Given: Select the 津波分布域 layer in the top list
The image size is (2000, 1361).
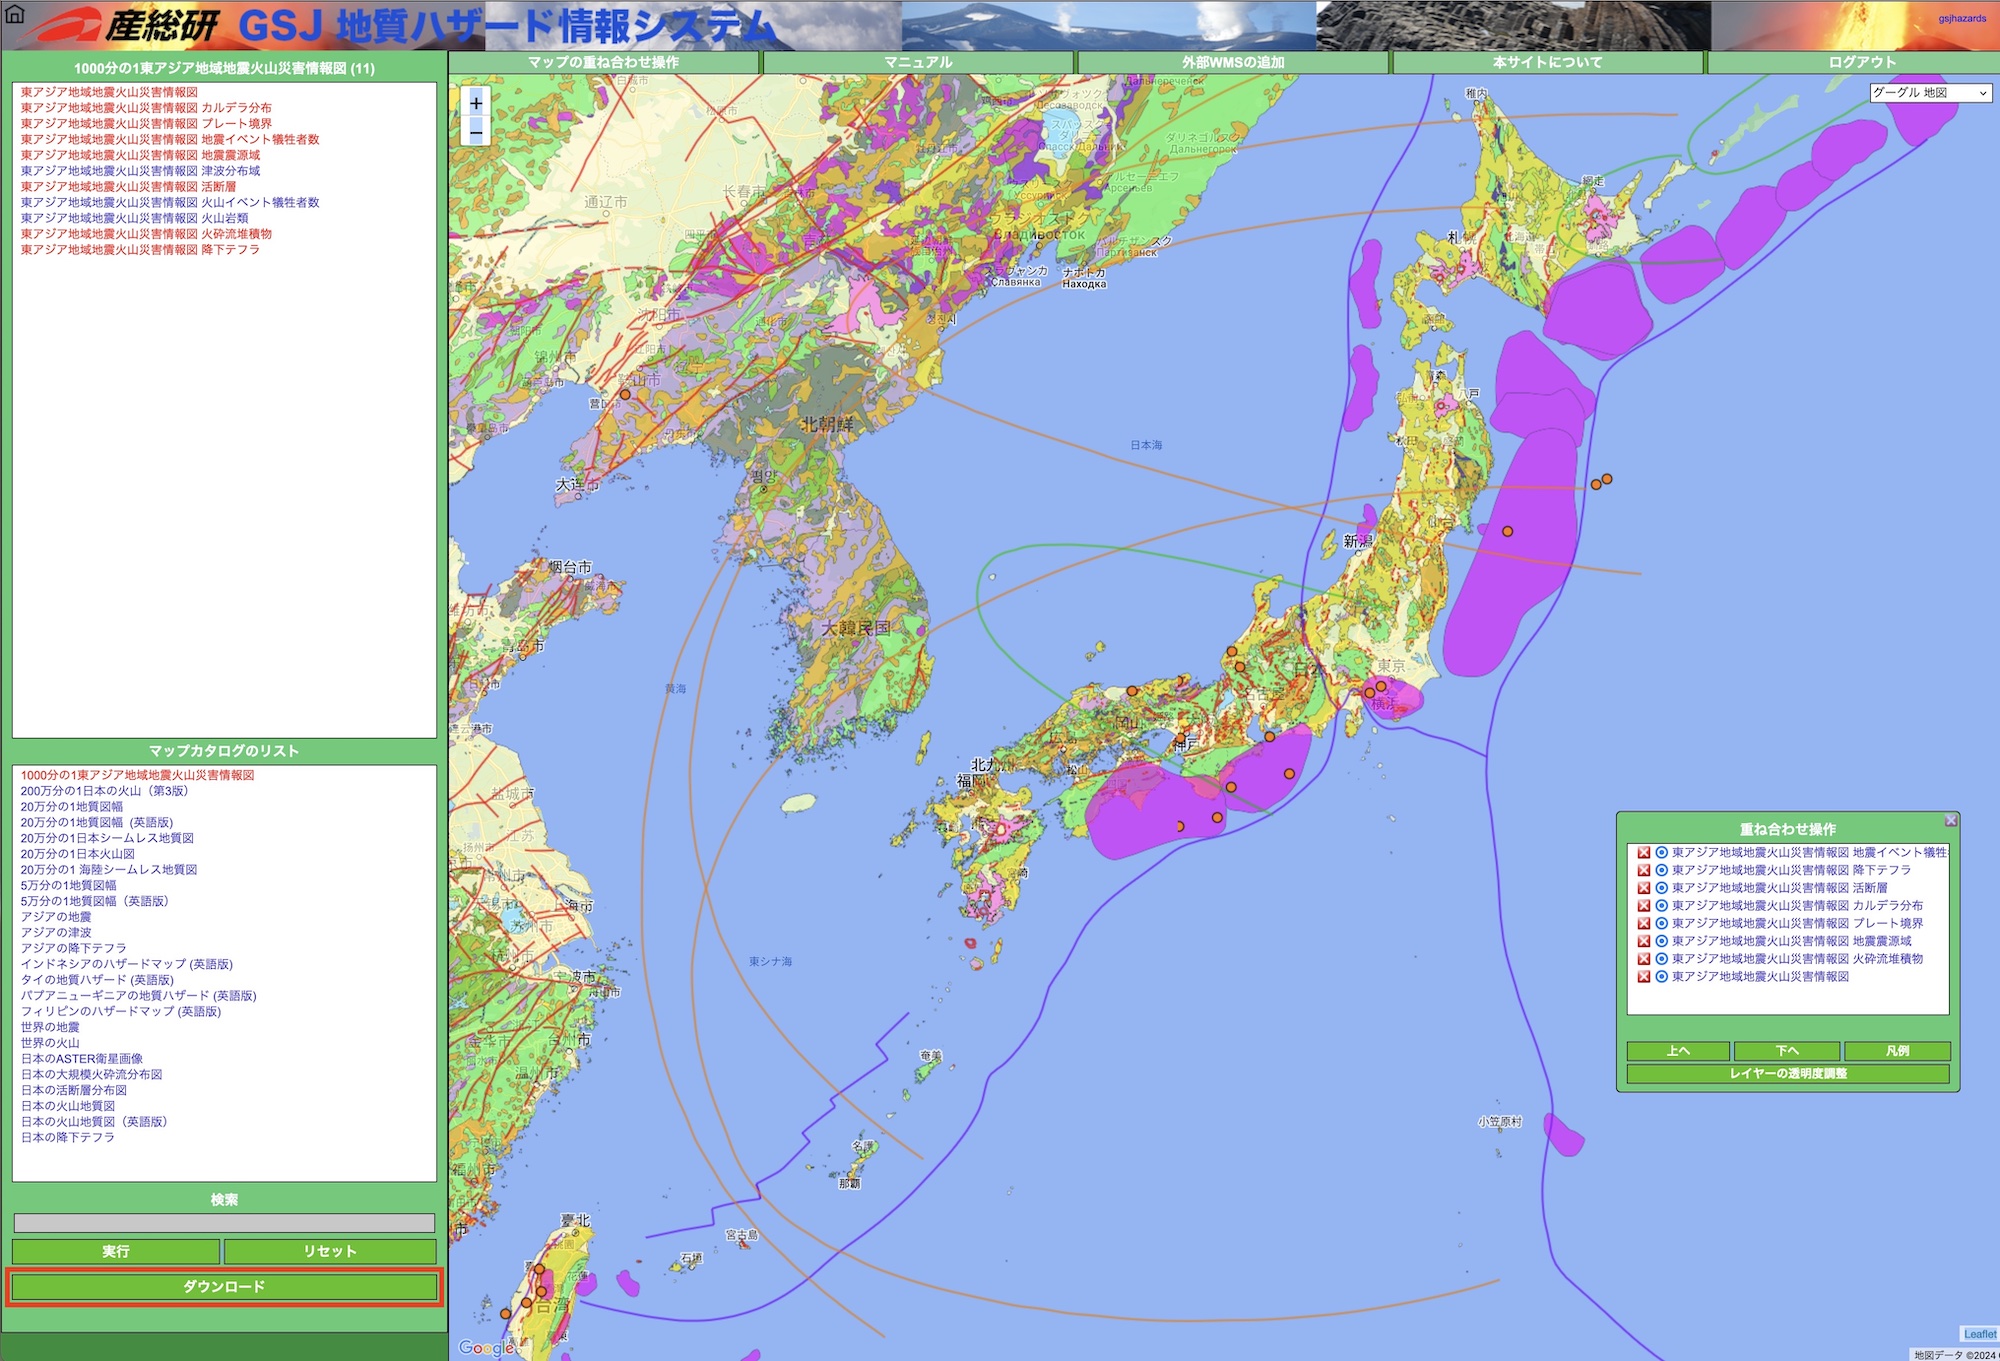Looking at the screenshot, I should [x=140, y=171].
